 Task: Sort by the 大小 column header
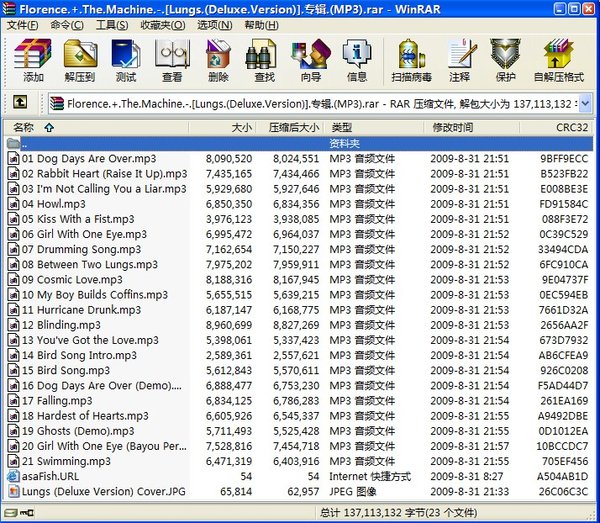222,127
